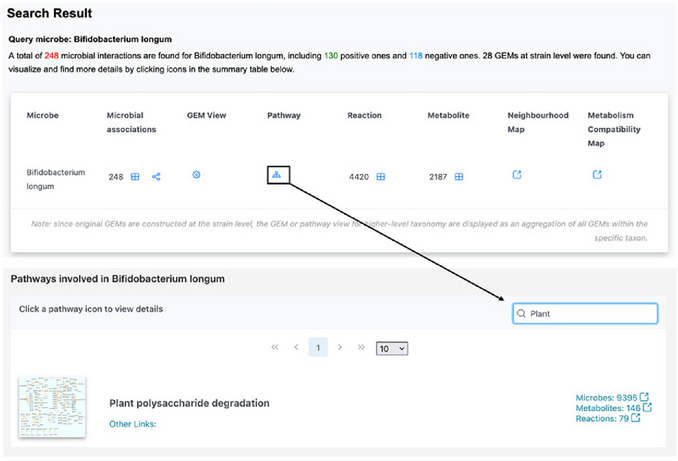
Task: Open the microbial associations network share icon
Action: tap(156, 176)
